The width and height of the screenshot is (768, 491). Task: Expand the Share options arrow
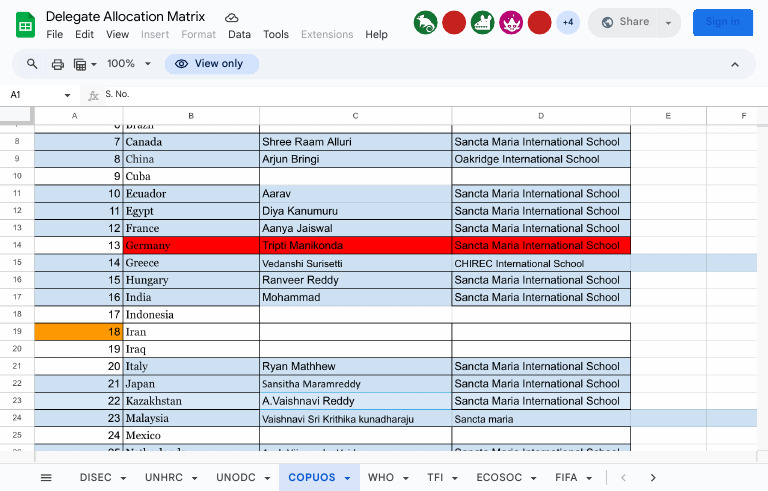pos(668,23)
